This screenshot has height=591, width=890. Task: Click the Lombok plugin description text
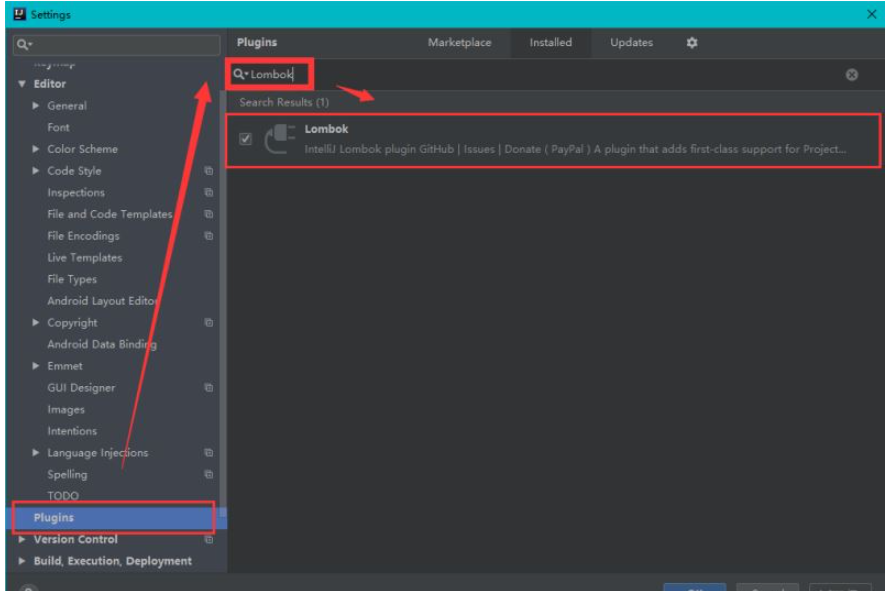tap(575, 149)
